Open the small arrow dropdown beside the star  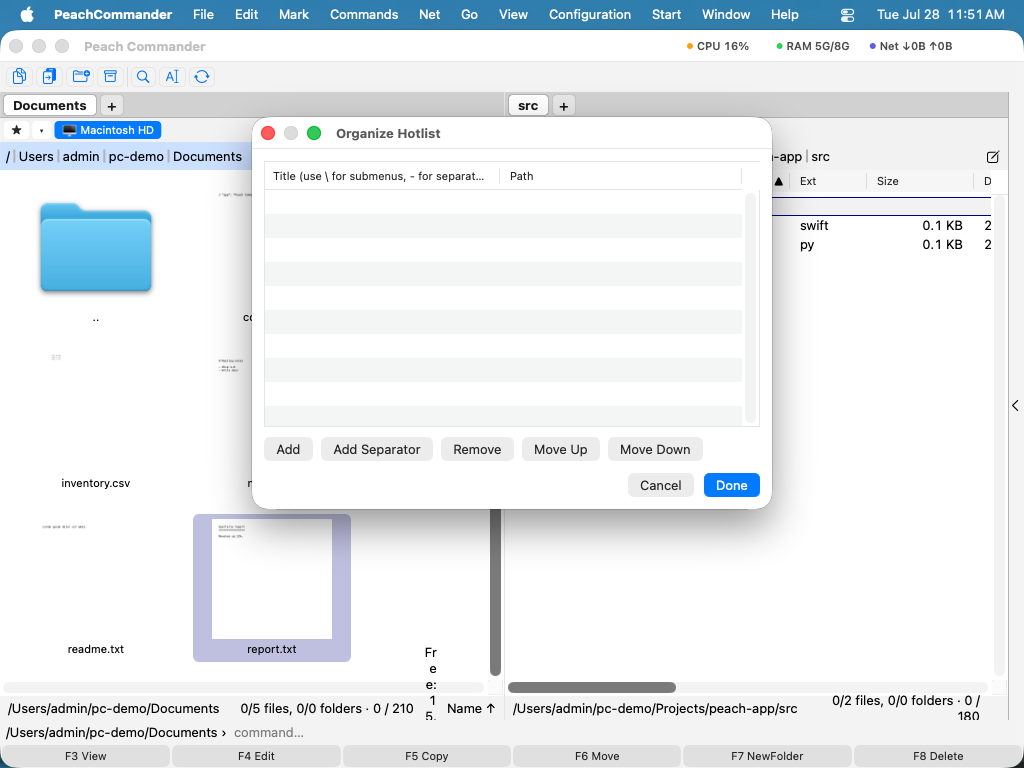click(x=41, y=130)
